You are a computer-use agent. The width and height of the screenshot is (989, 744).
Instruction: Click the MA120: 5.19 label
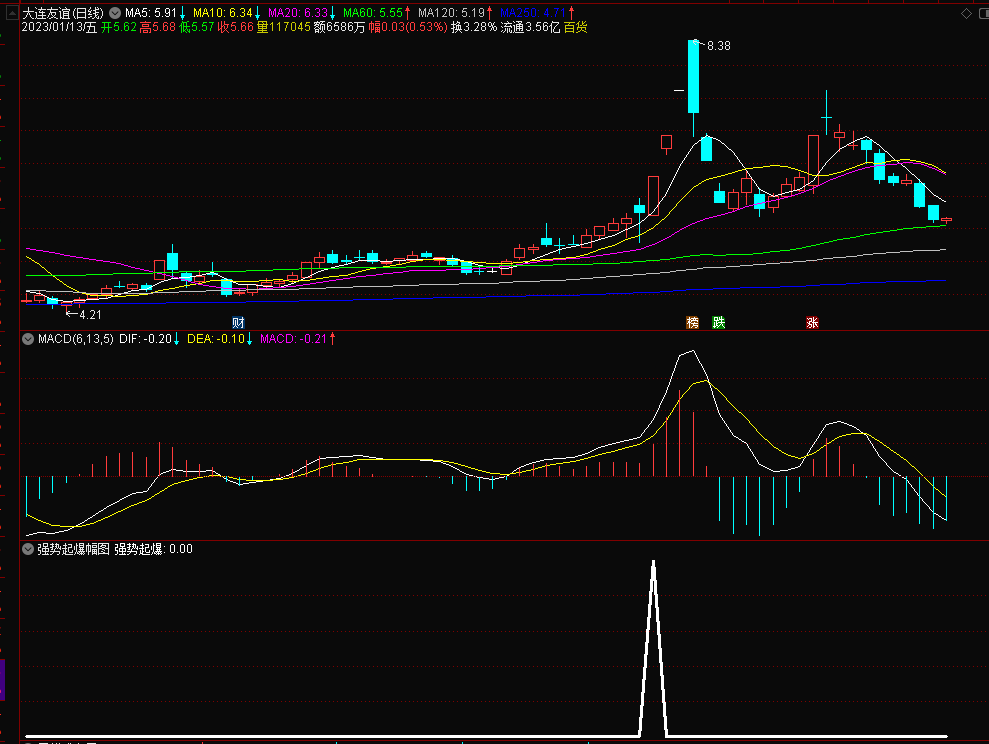coord(452,13)
